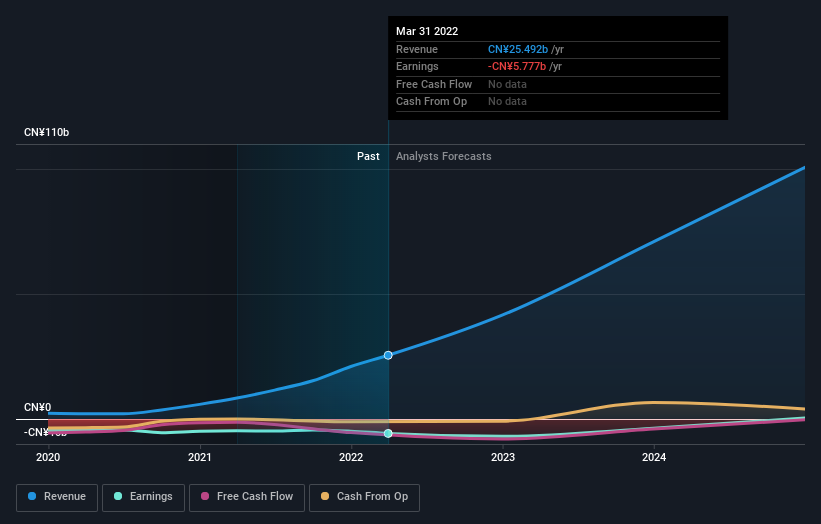The height and width of the screenshot is (524, 821).
Task: Select the Analysts Forecasts section label
Action: click(443, 156)
